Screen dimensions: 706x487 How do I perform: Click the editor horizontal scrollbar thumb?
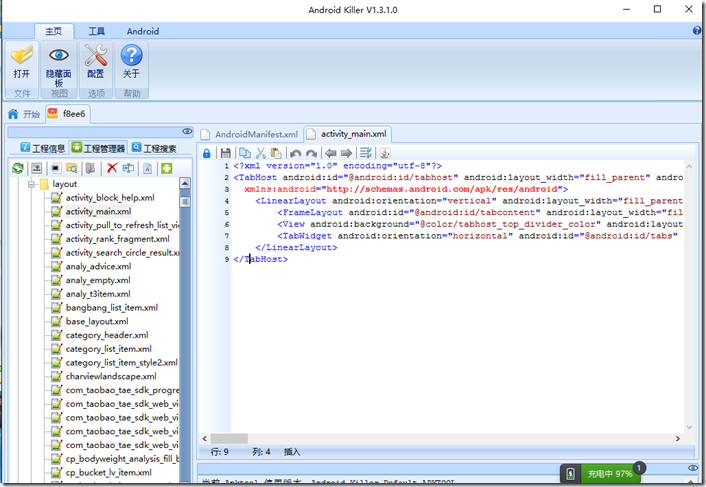pyautogui.click(x=229, y=438)
